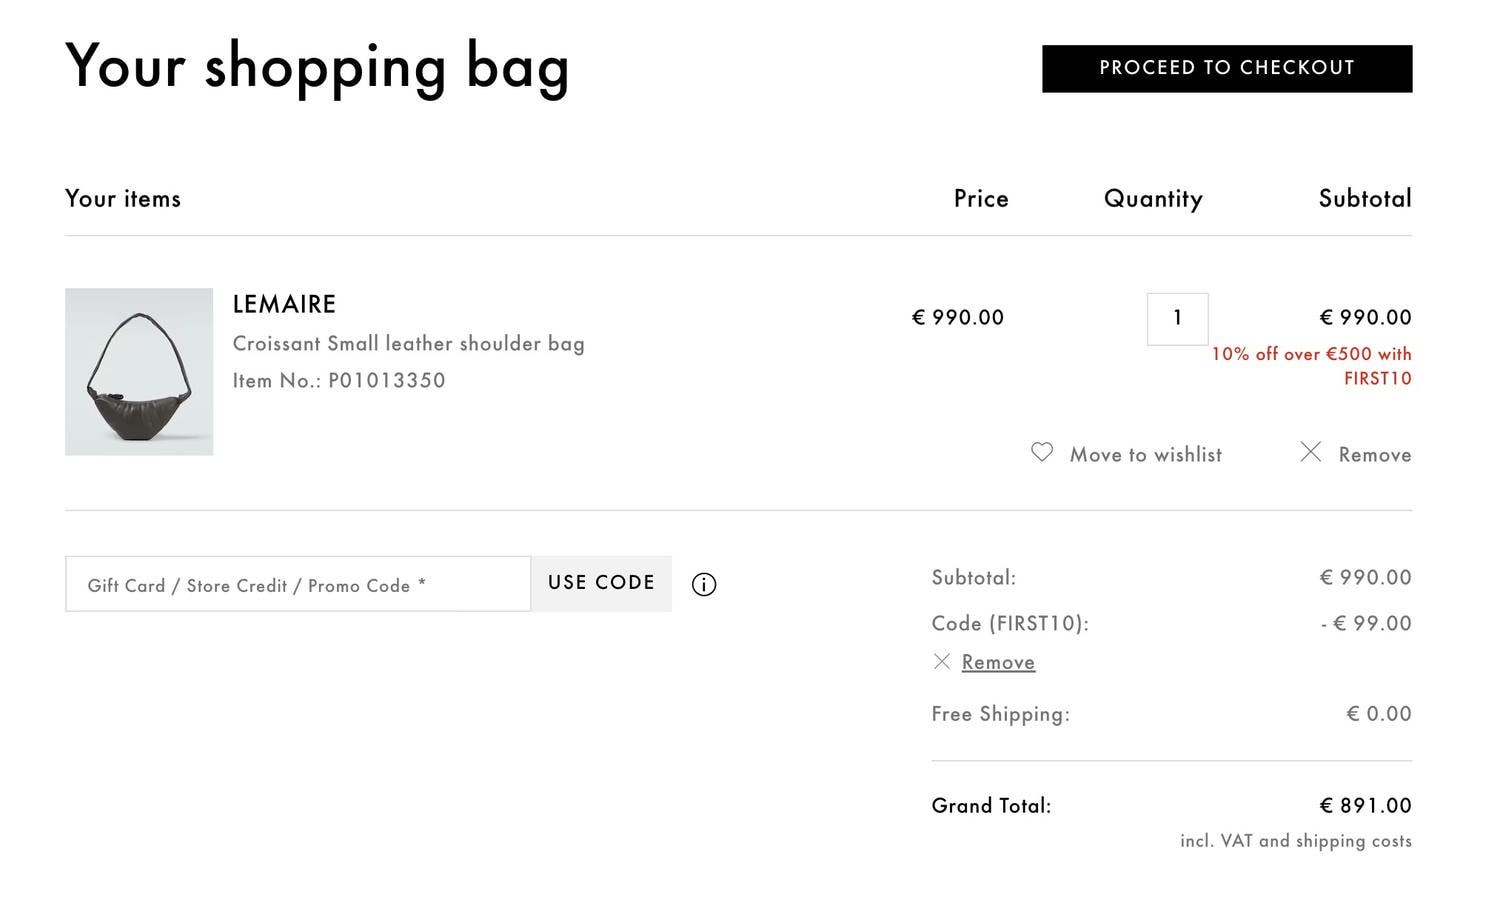Viewport: 1500px width, 923px height.
Task: Click the X icon next to FIRST10 Remove
Action: point(941,661)
